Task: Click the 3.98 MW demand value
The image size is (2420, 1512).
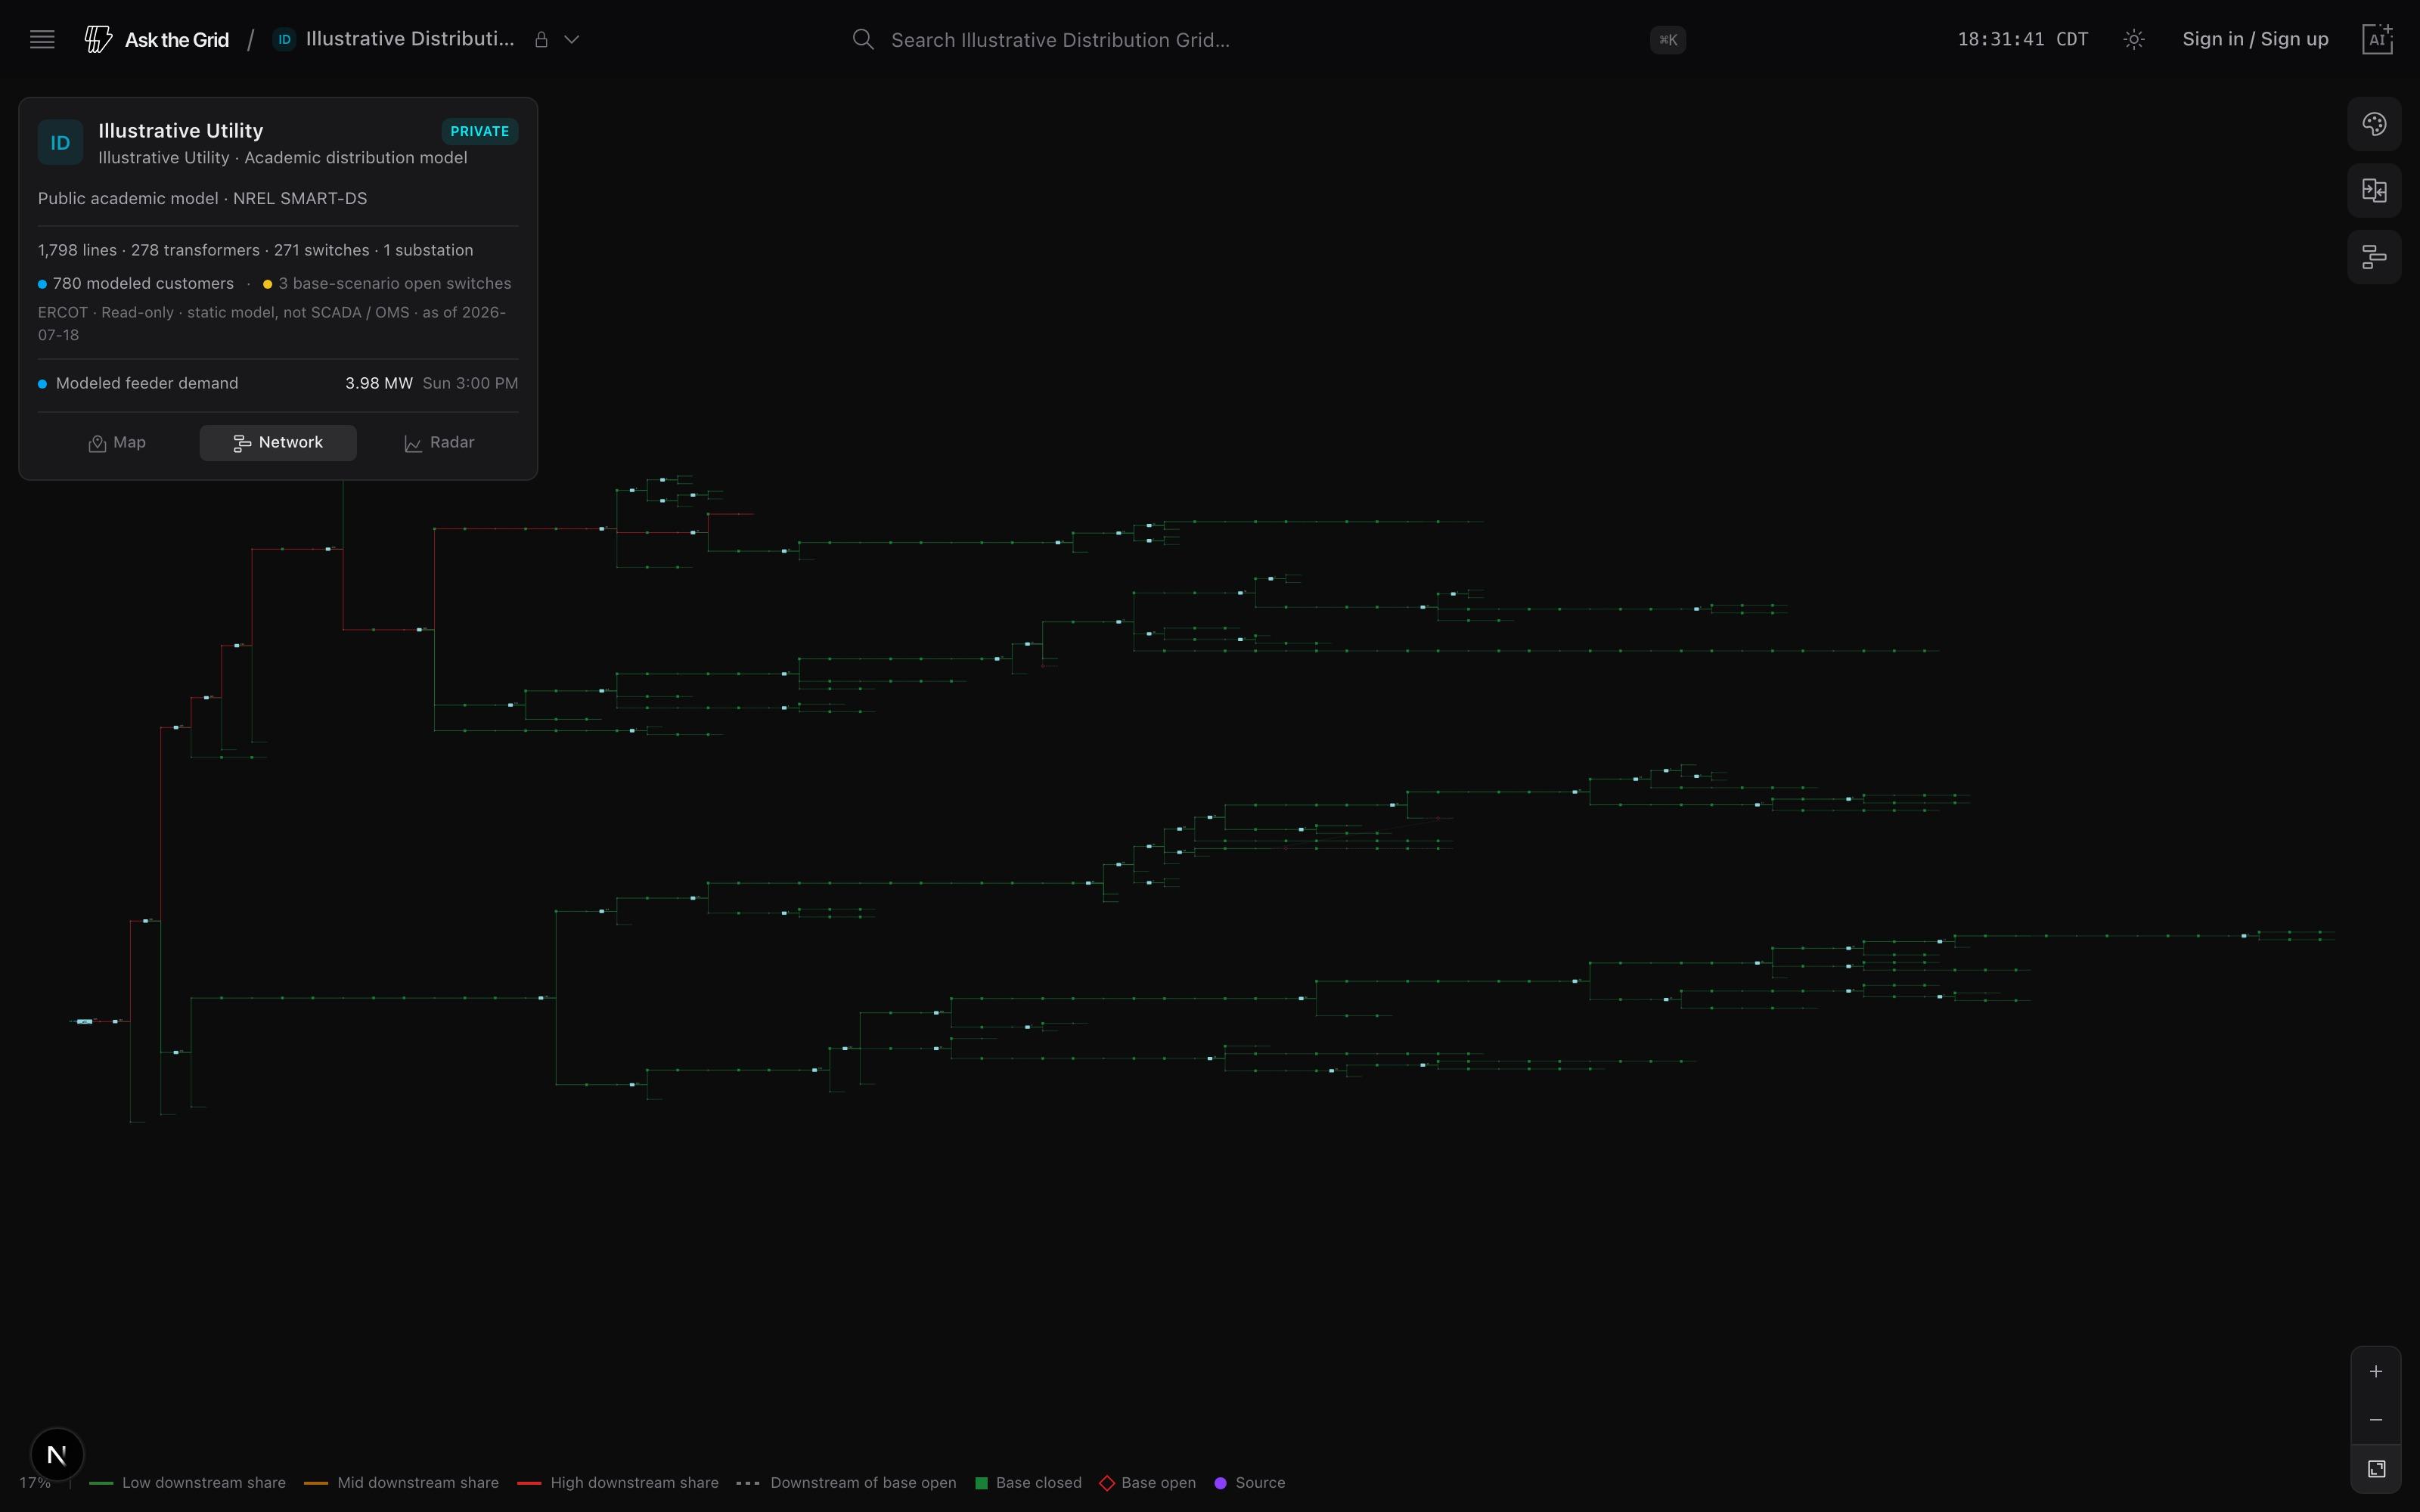Action: pos(379,383)
